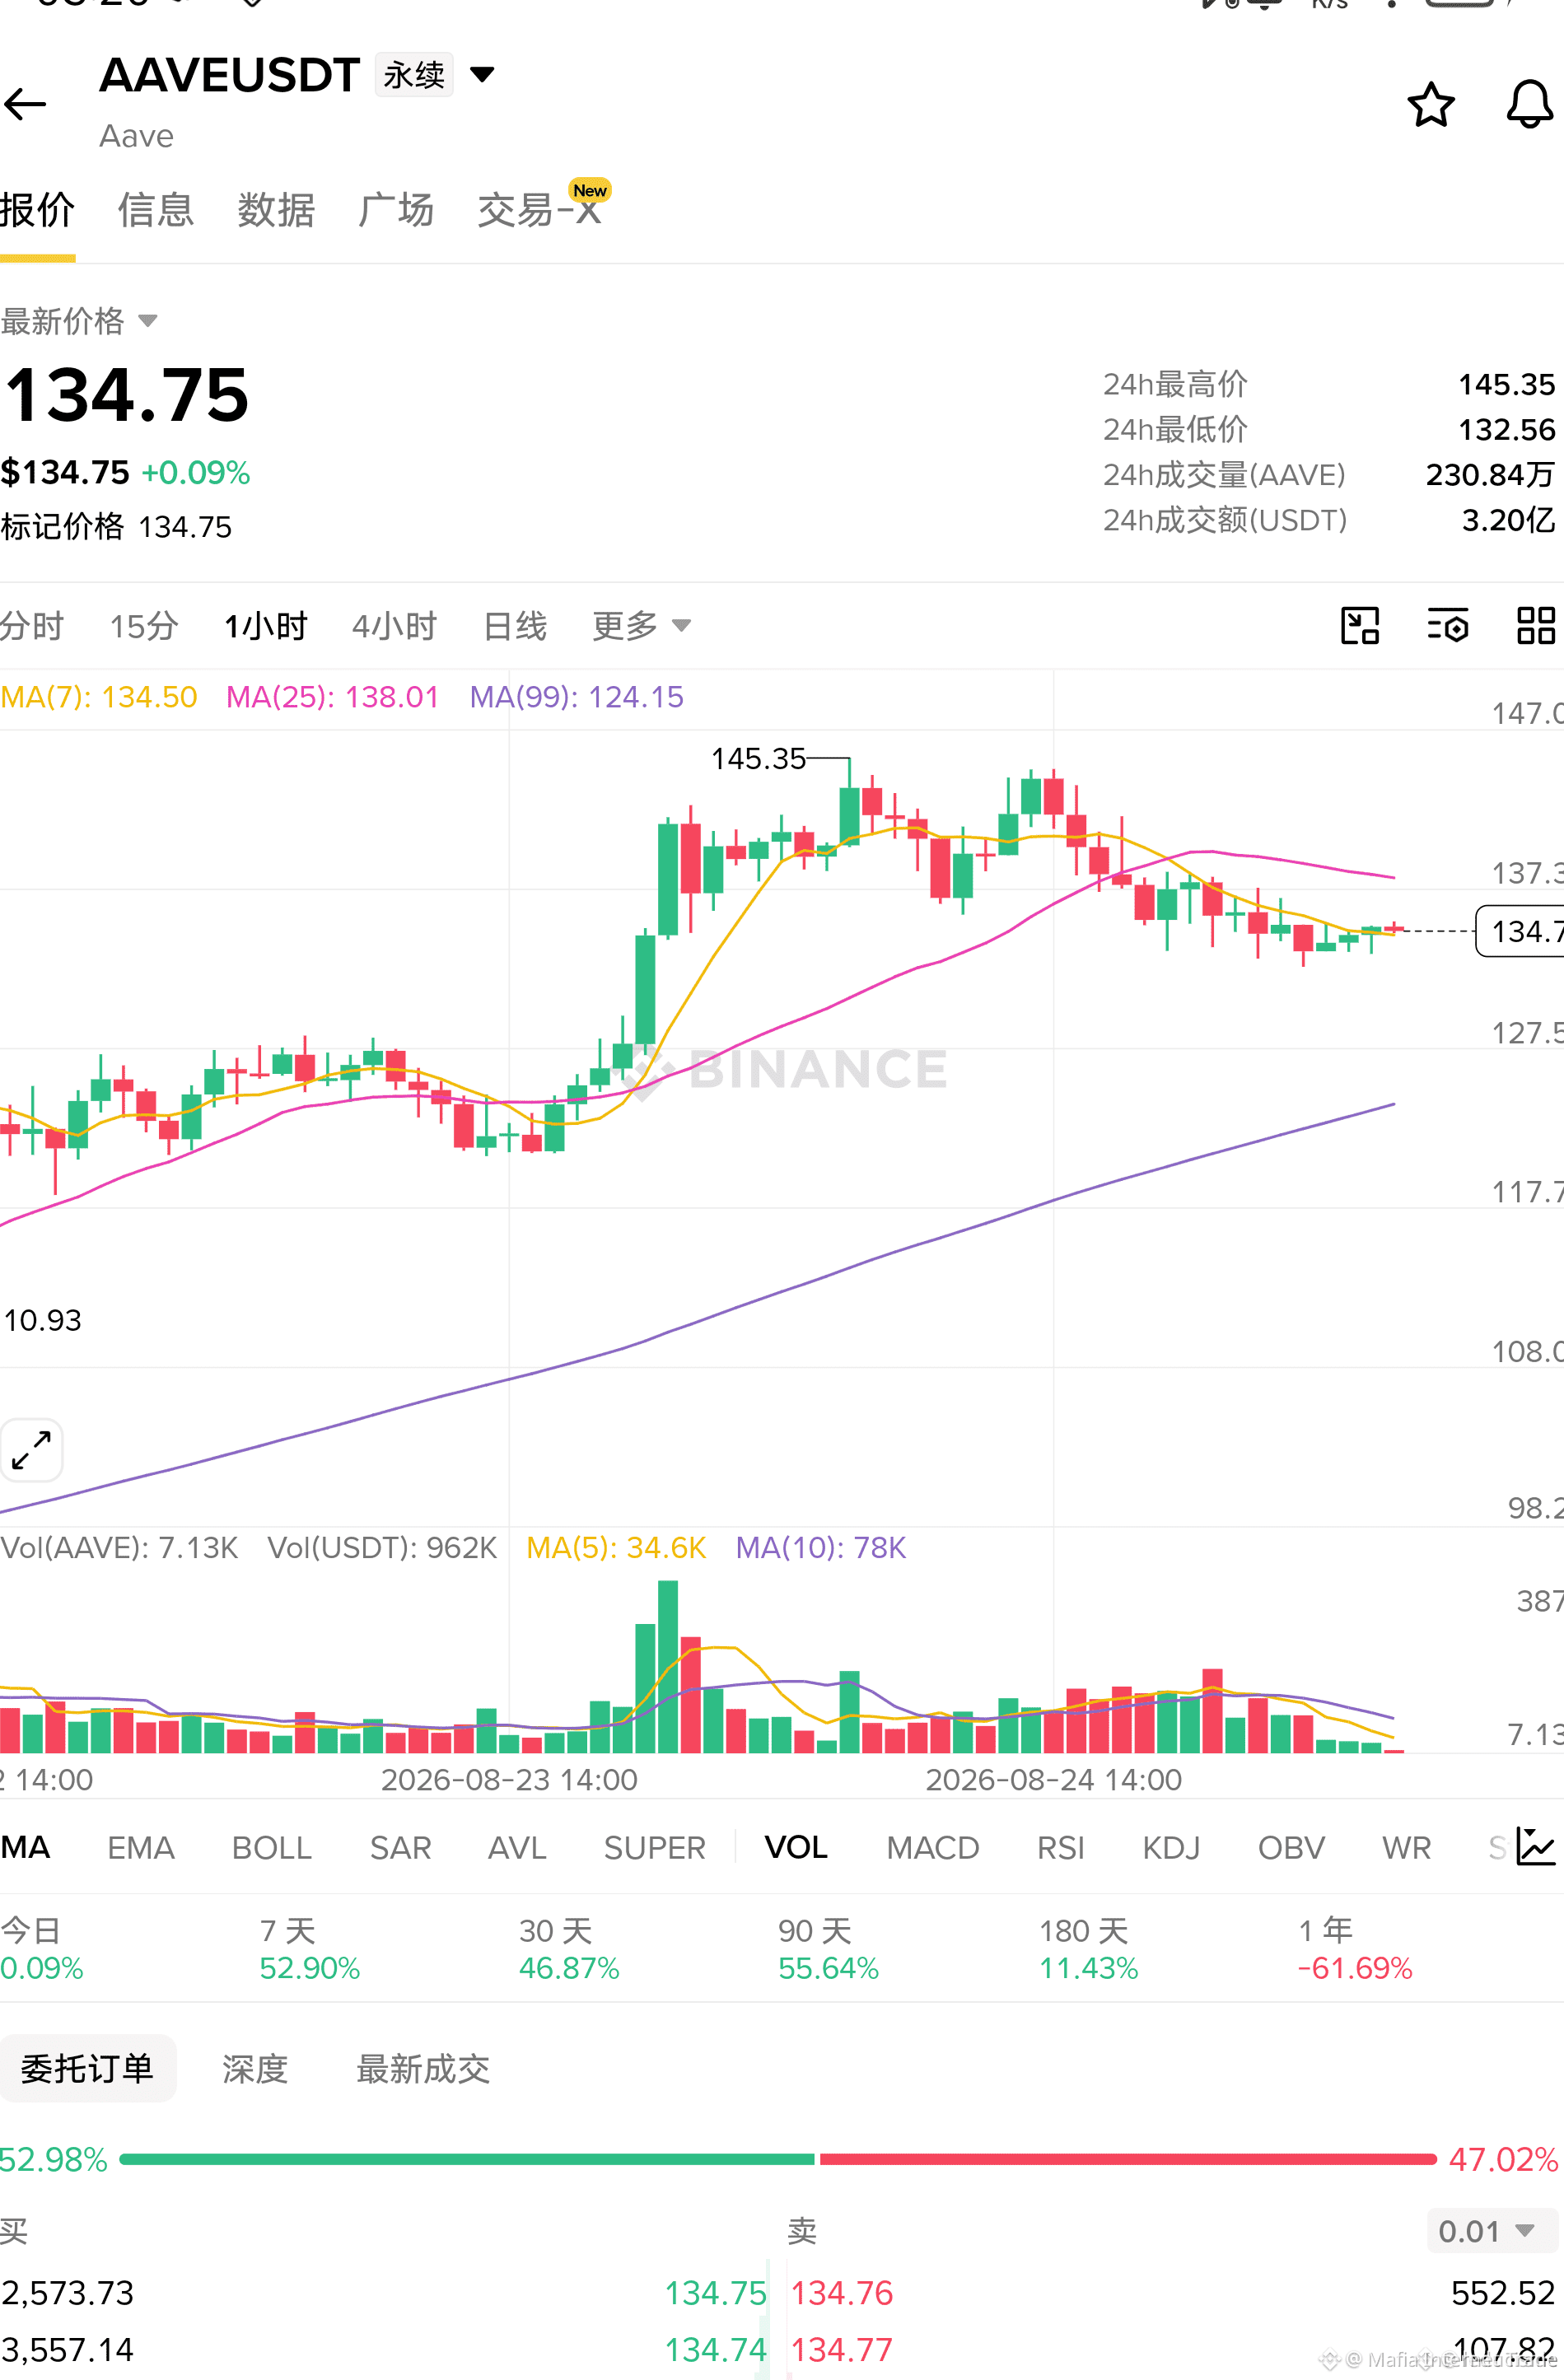Image resolution: width=1564 pixels, height=2380 pixels.
Task: Toggle the VOL sub-indicator
Action: [x=796, y=1847]
